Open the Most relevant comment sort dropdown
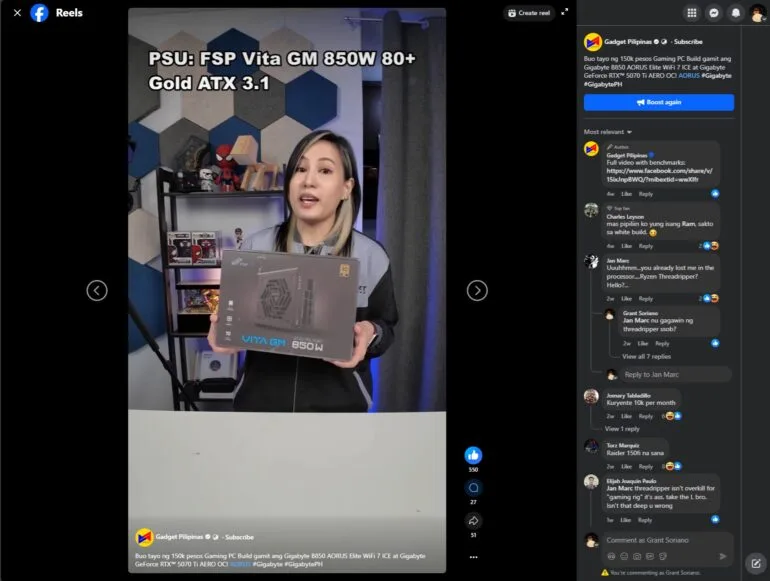 (607, 132)
